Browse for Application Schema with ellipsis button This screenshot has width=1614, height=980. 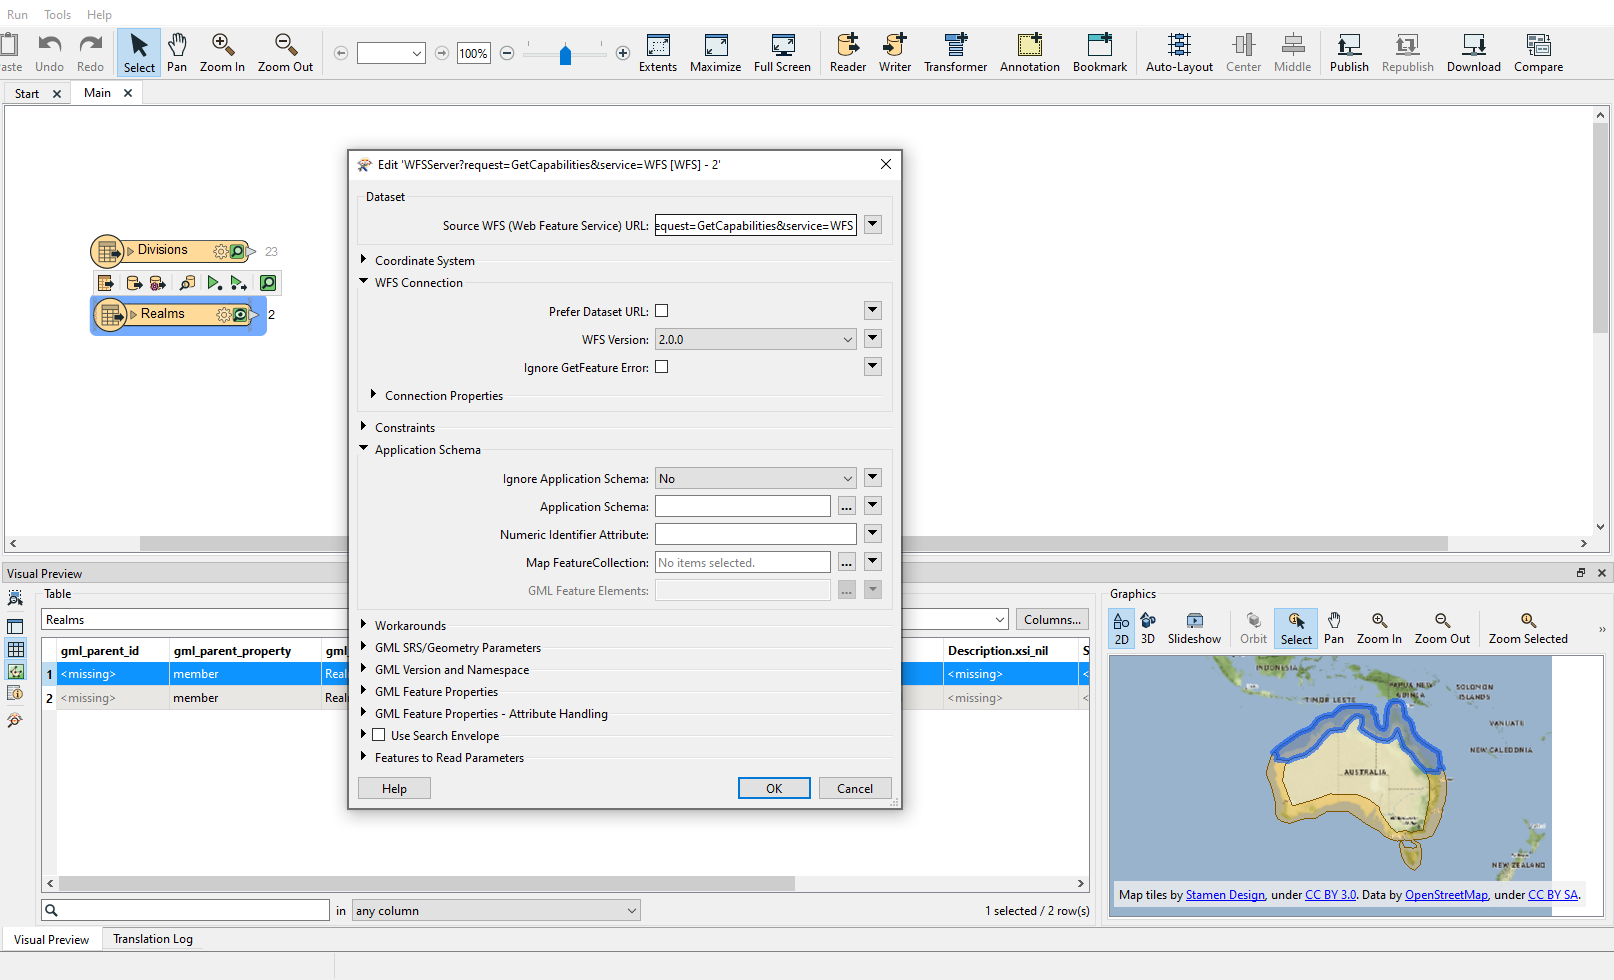[x=846, y=506]
